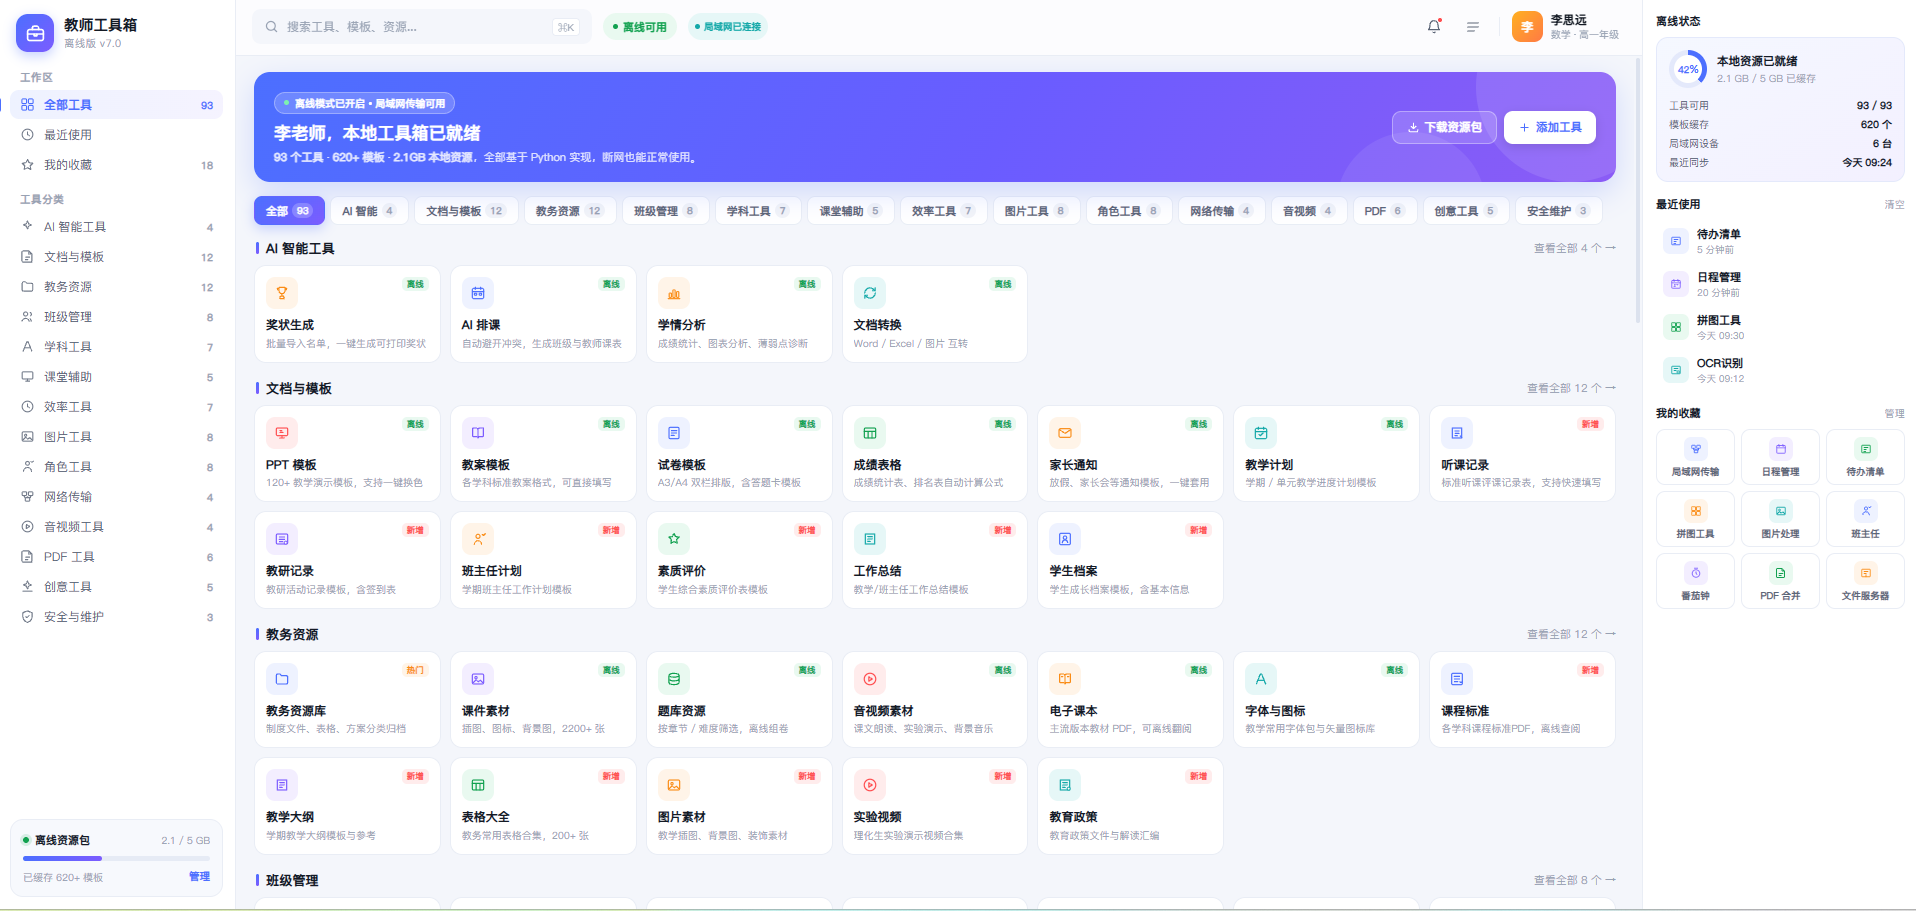
Task: Click the search box for tools and templates
Action: (421, 27)
